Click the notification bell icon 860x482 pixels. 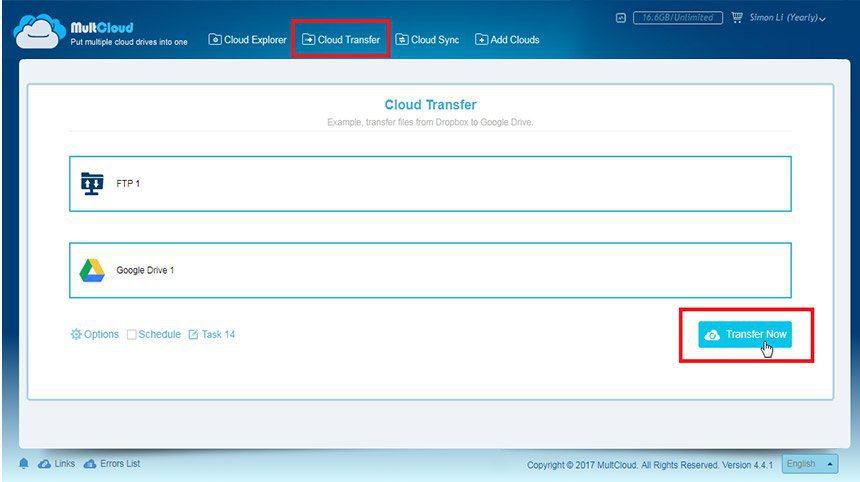[x=24, y=464]
